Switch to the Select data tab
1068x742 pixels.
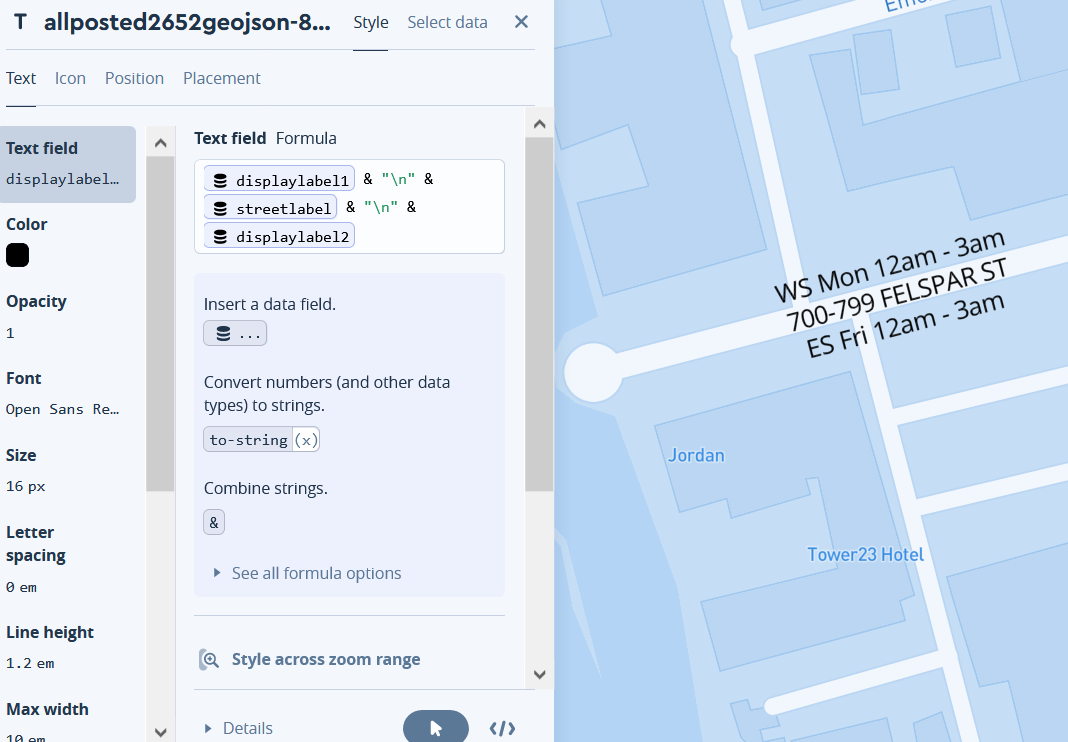tap(447, 22)
